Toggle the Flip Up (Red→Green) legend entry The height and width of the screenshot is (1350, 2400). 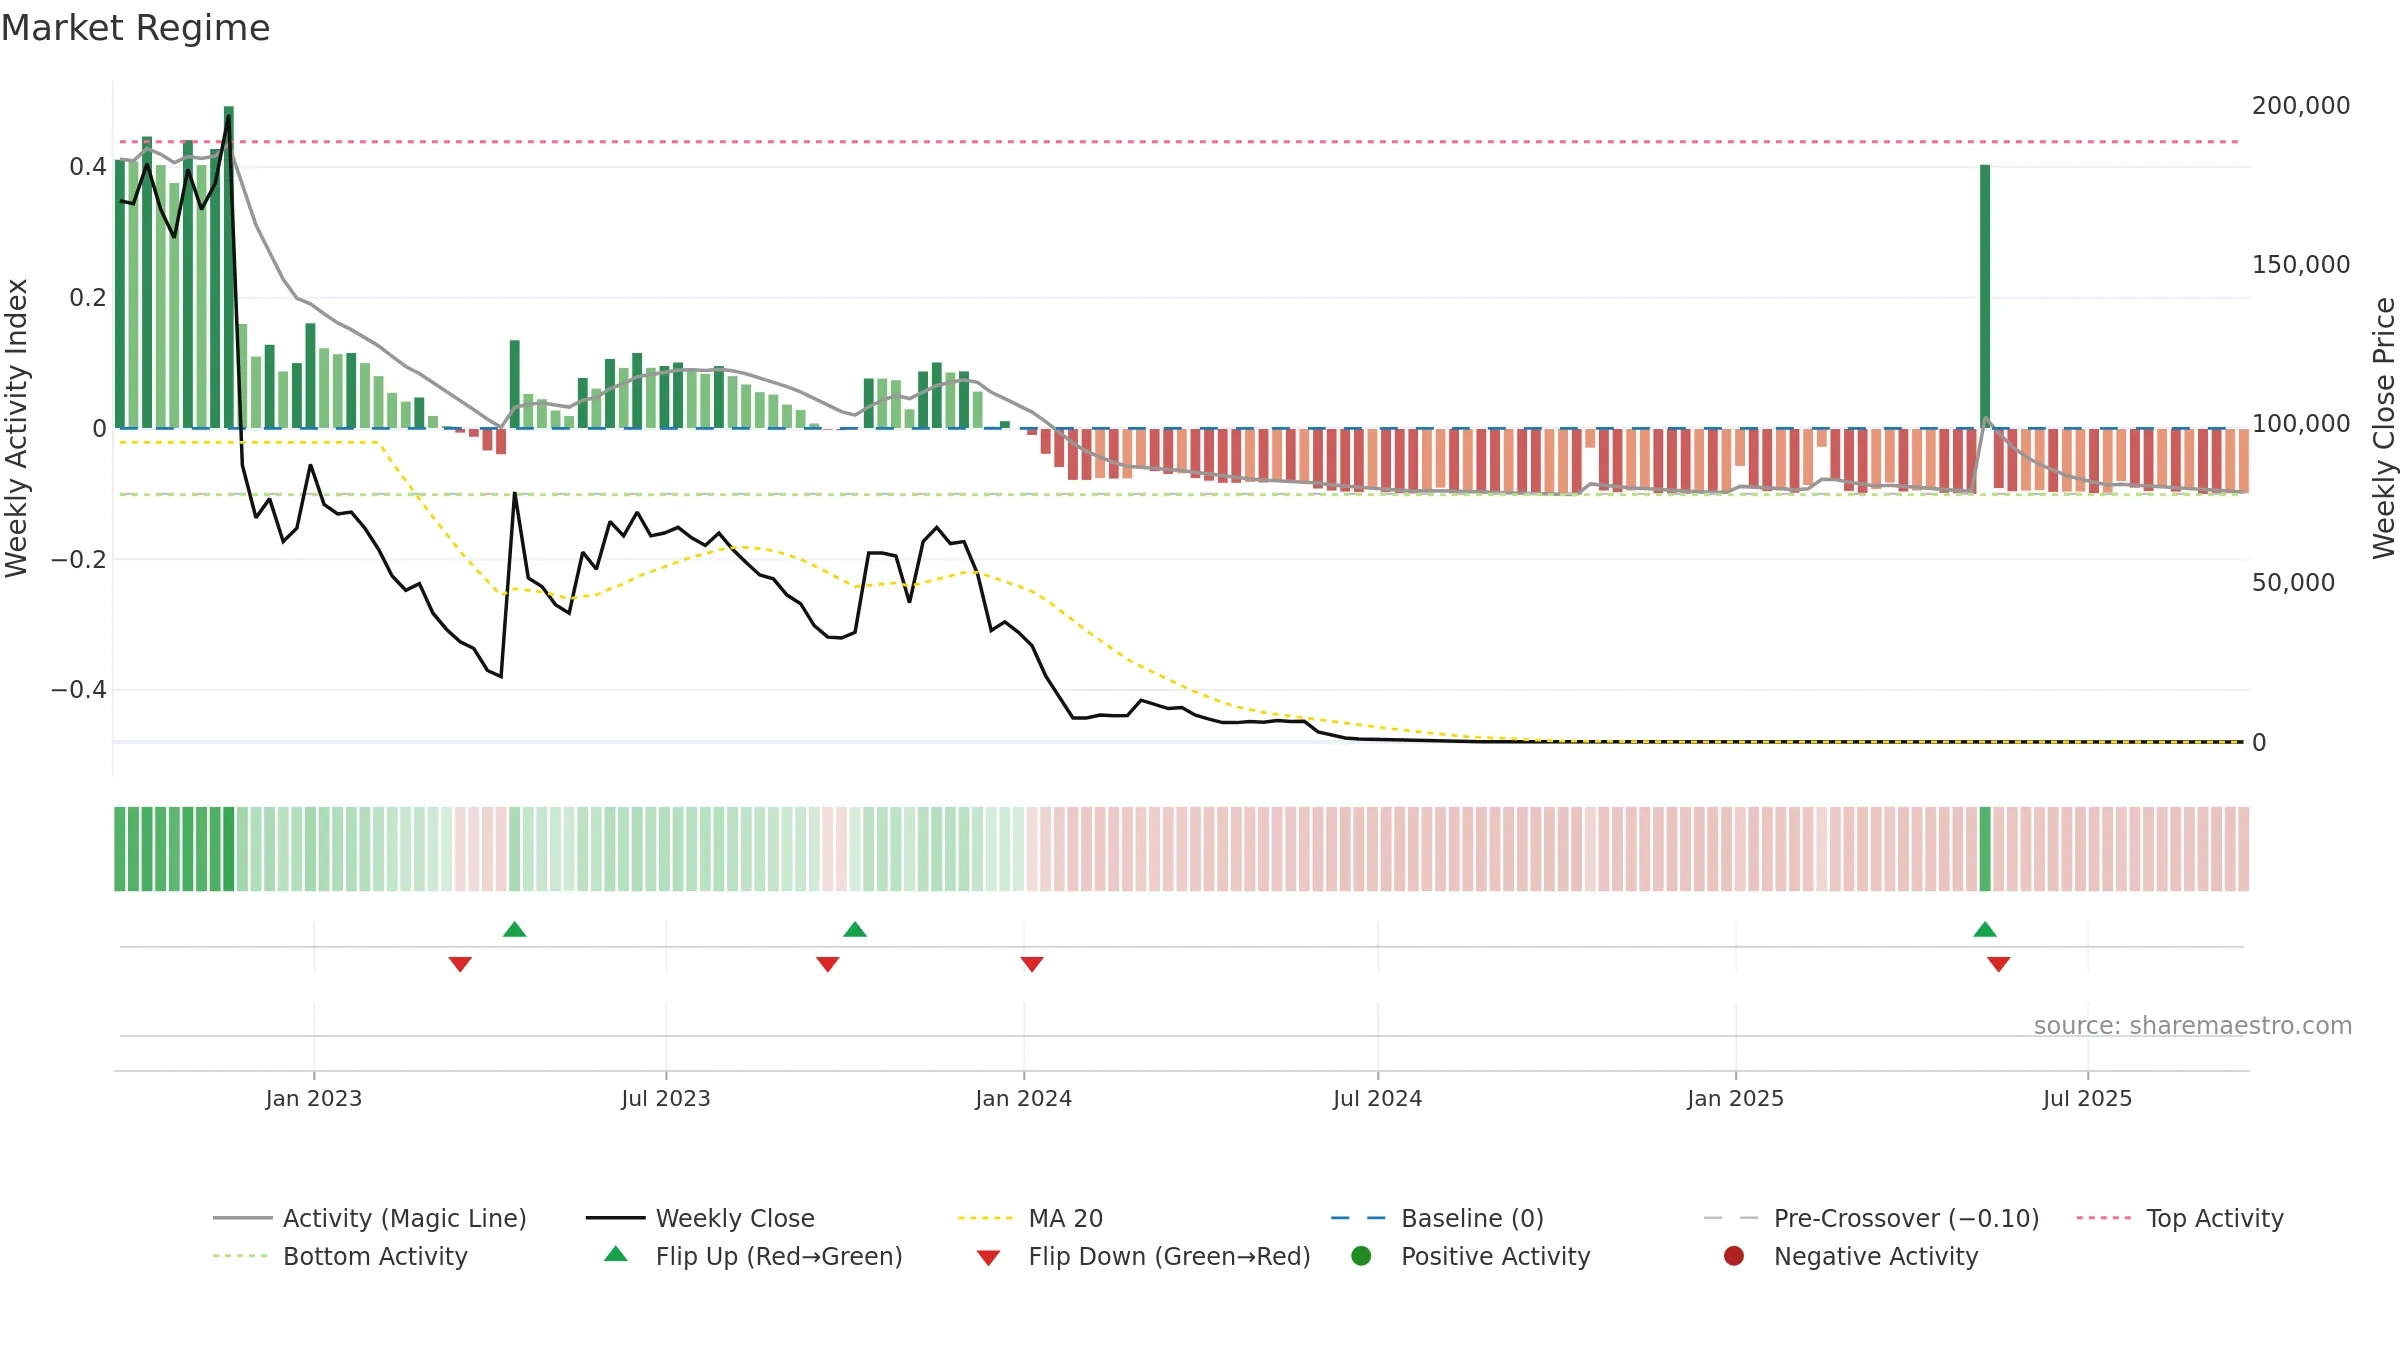(x=753, y=1256)
